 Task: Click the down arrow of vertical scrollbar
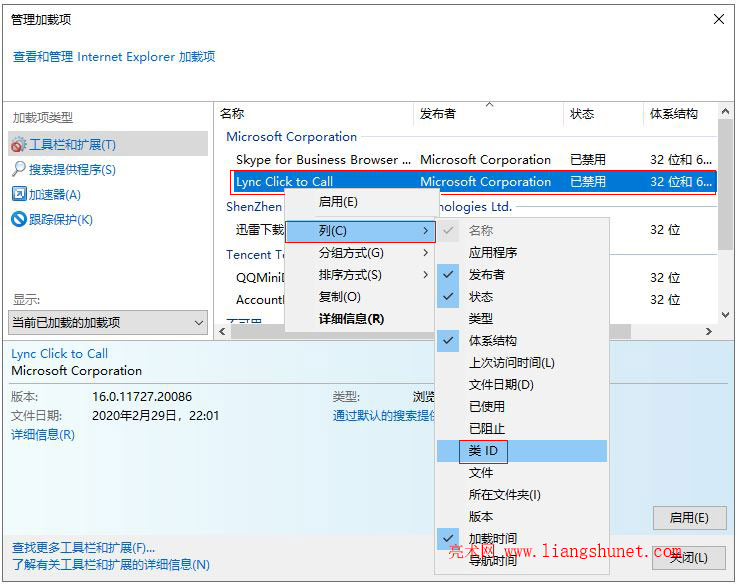(725, 315)
